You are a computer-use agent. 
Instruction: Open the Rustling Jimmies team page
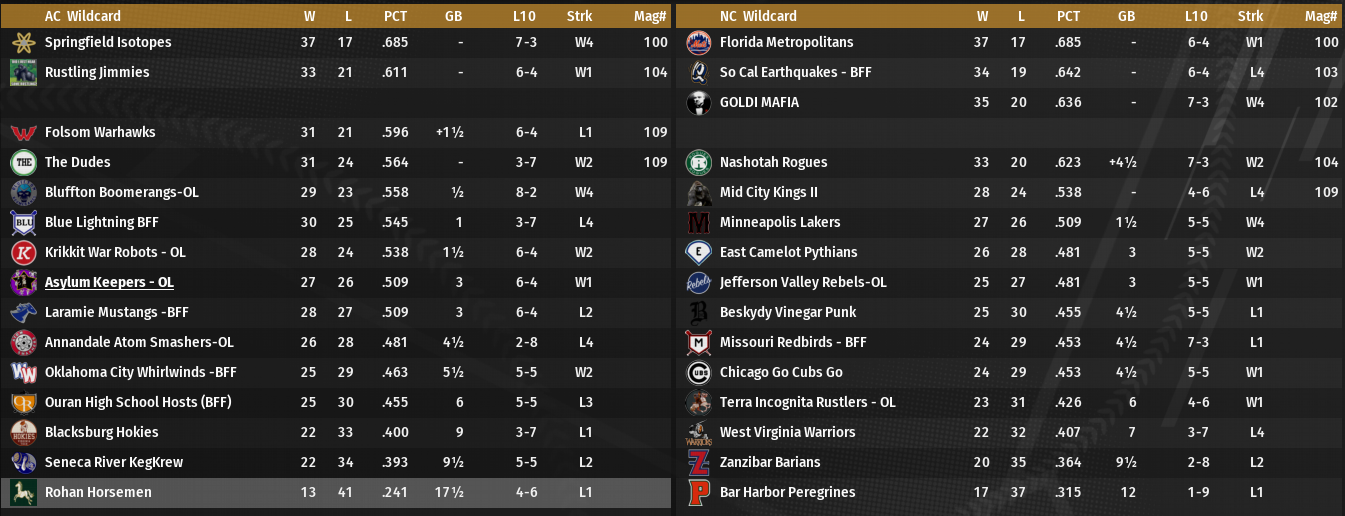(x=97, y=72)
